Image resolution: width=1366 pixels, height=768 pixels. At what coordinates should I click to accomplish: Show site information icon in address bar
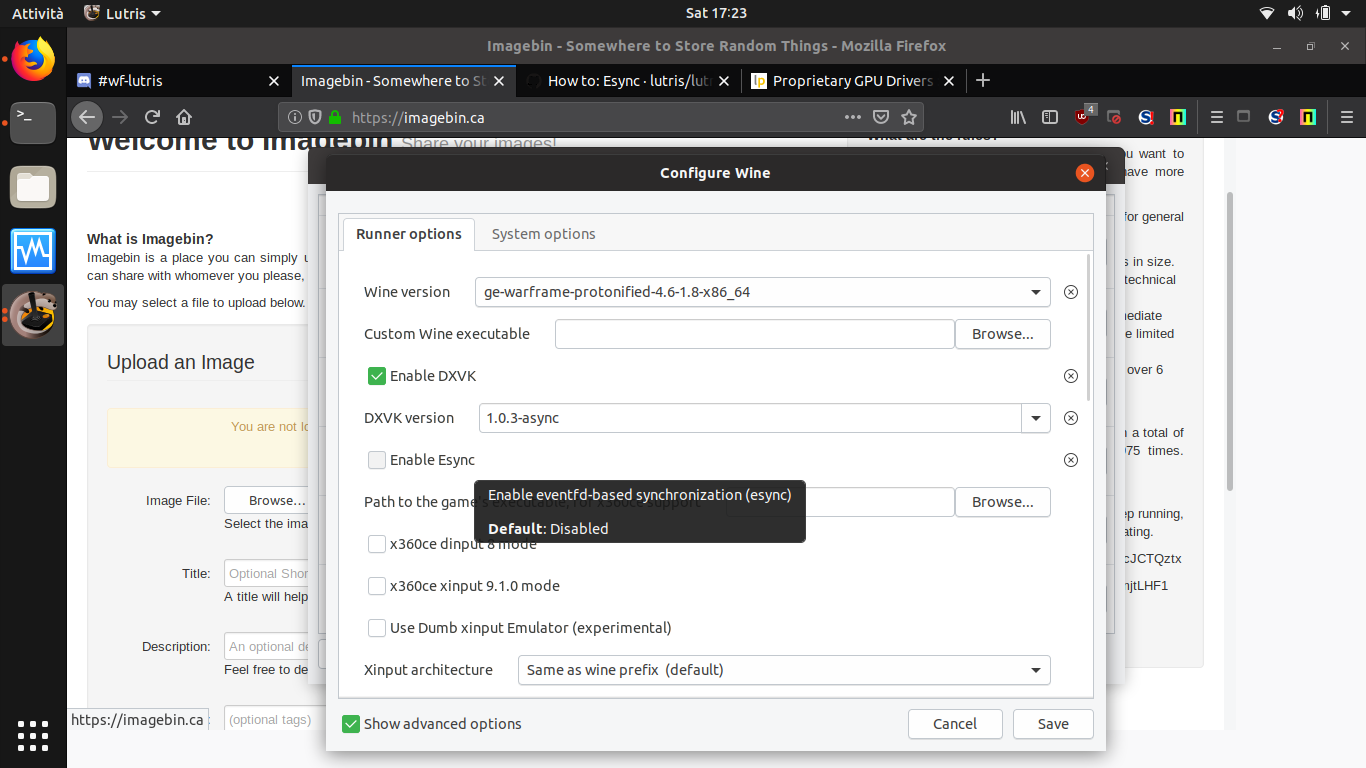pos(295,117)
